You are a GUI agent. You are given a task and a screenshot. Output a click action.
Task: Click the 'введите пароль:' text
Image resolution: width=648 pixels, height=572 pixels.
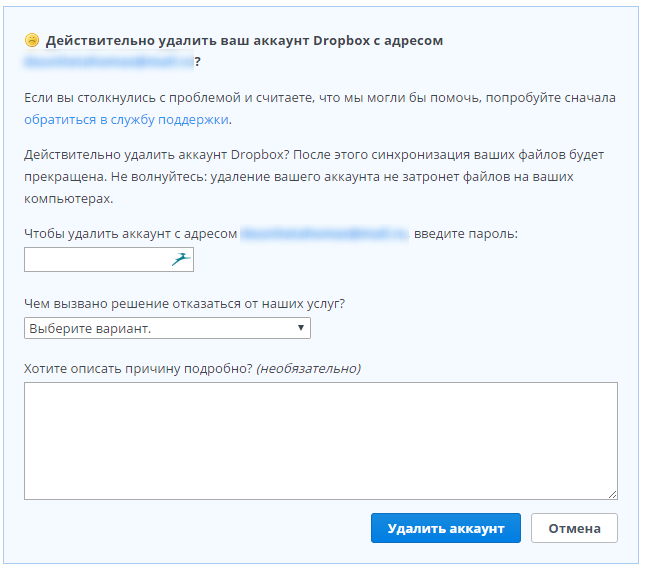(466, 233)
